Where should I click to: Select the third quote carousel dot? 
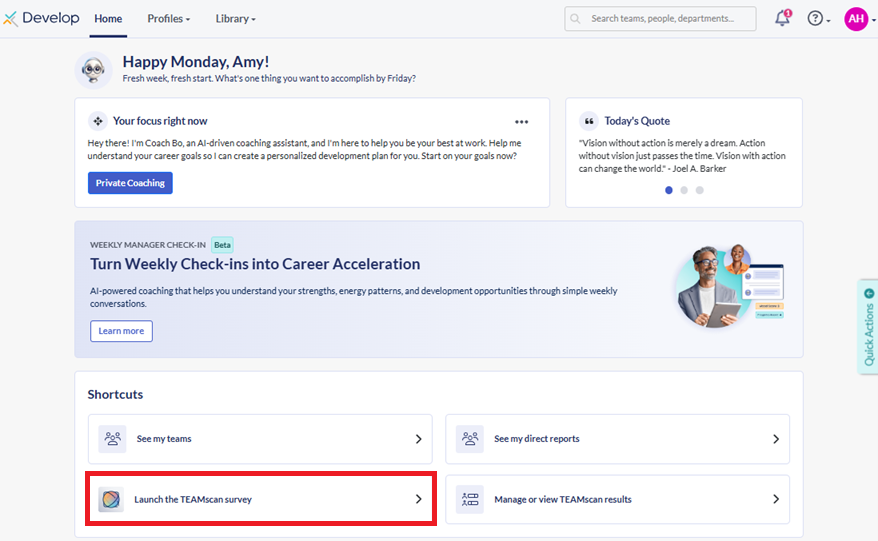click(699, 190)
